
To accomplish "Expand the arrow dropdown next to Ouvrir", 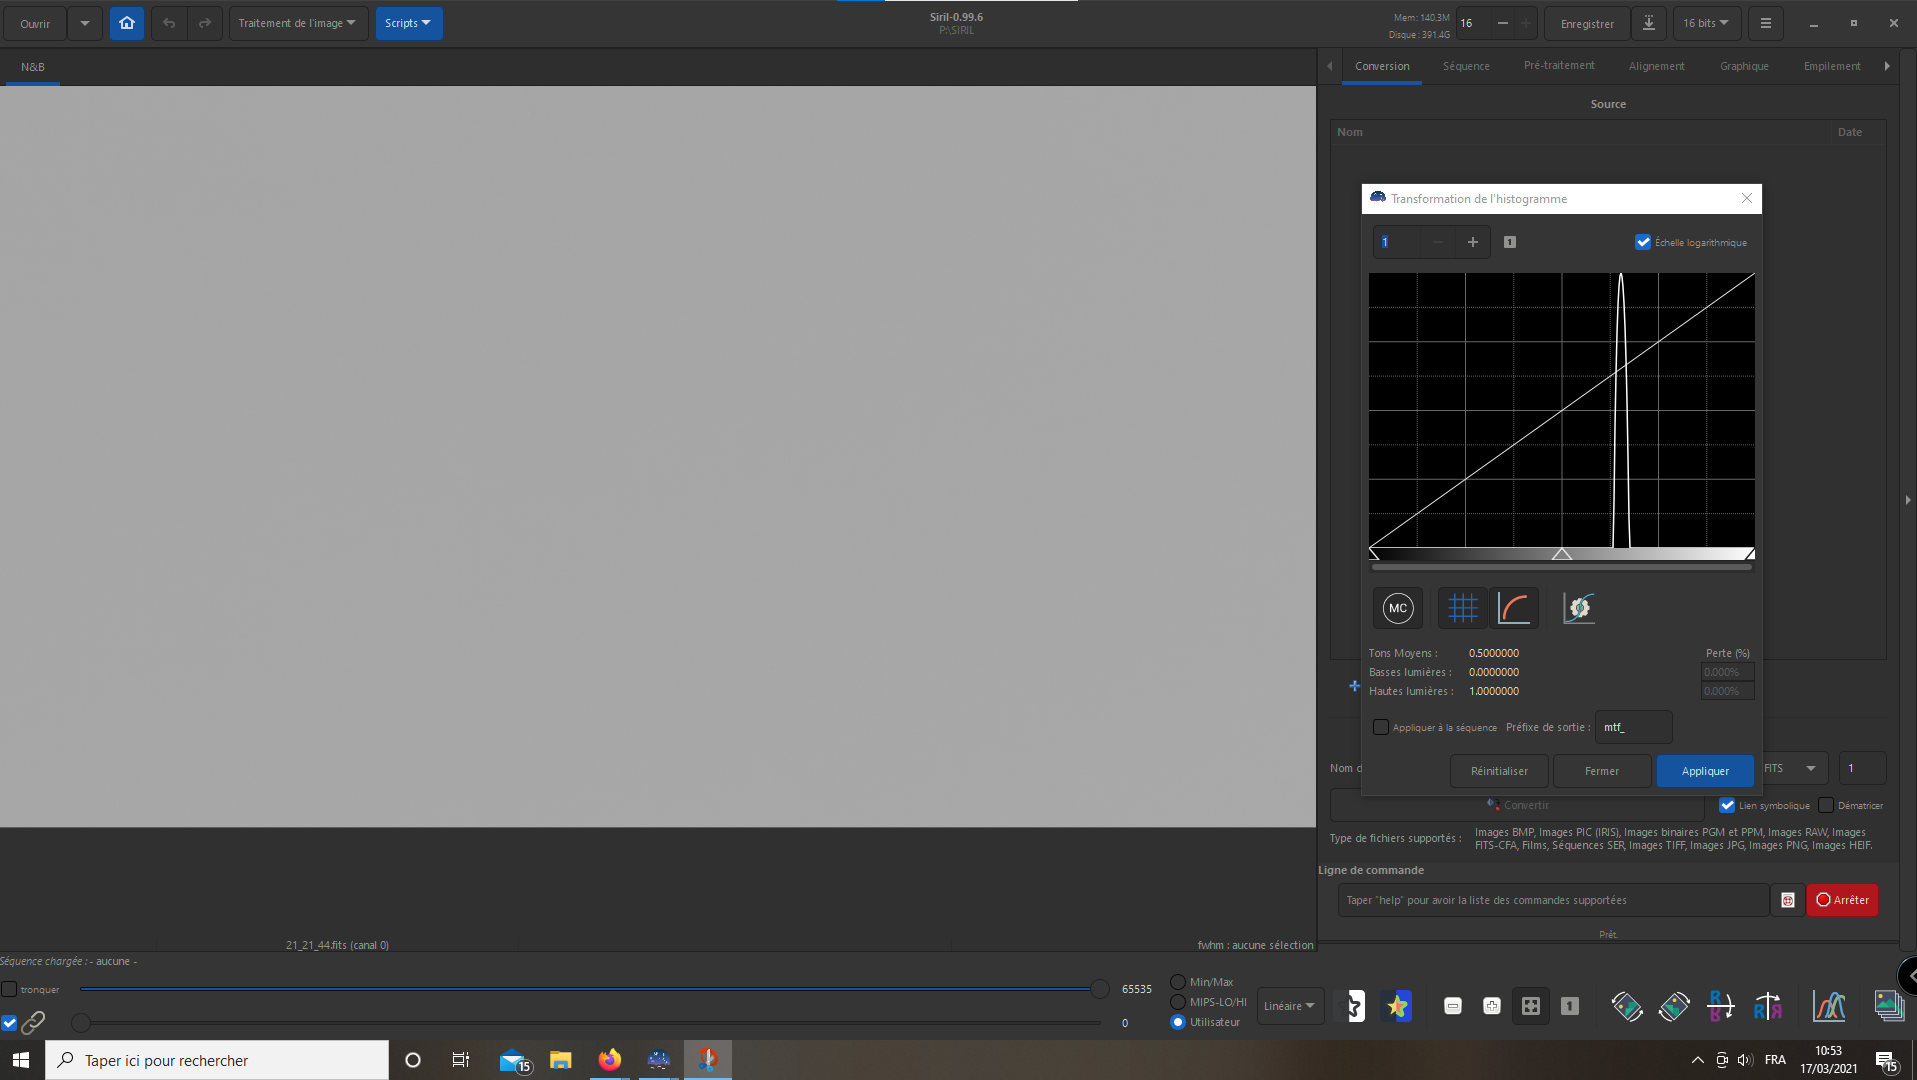I will tap(85, 23).
